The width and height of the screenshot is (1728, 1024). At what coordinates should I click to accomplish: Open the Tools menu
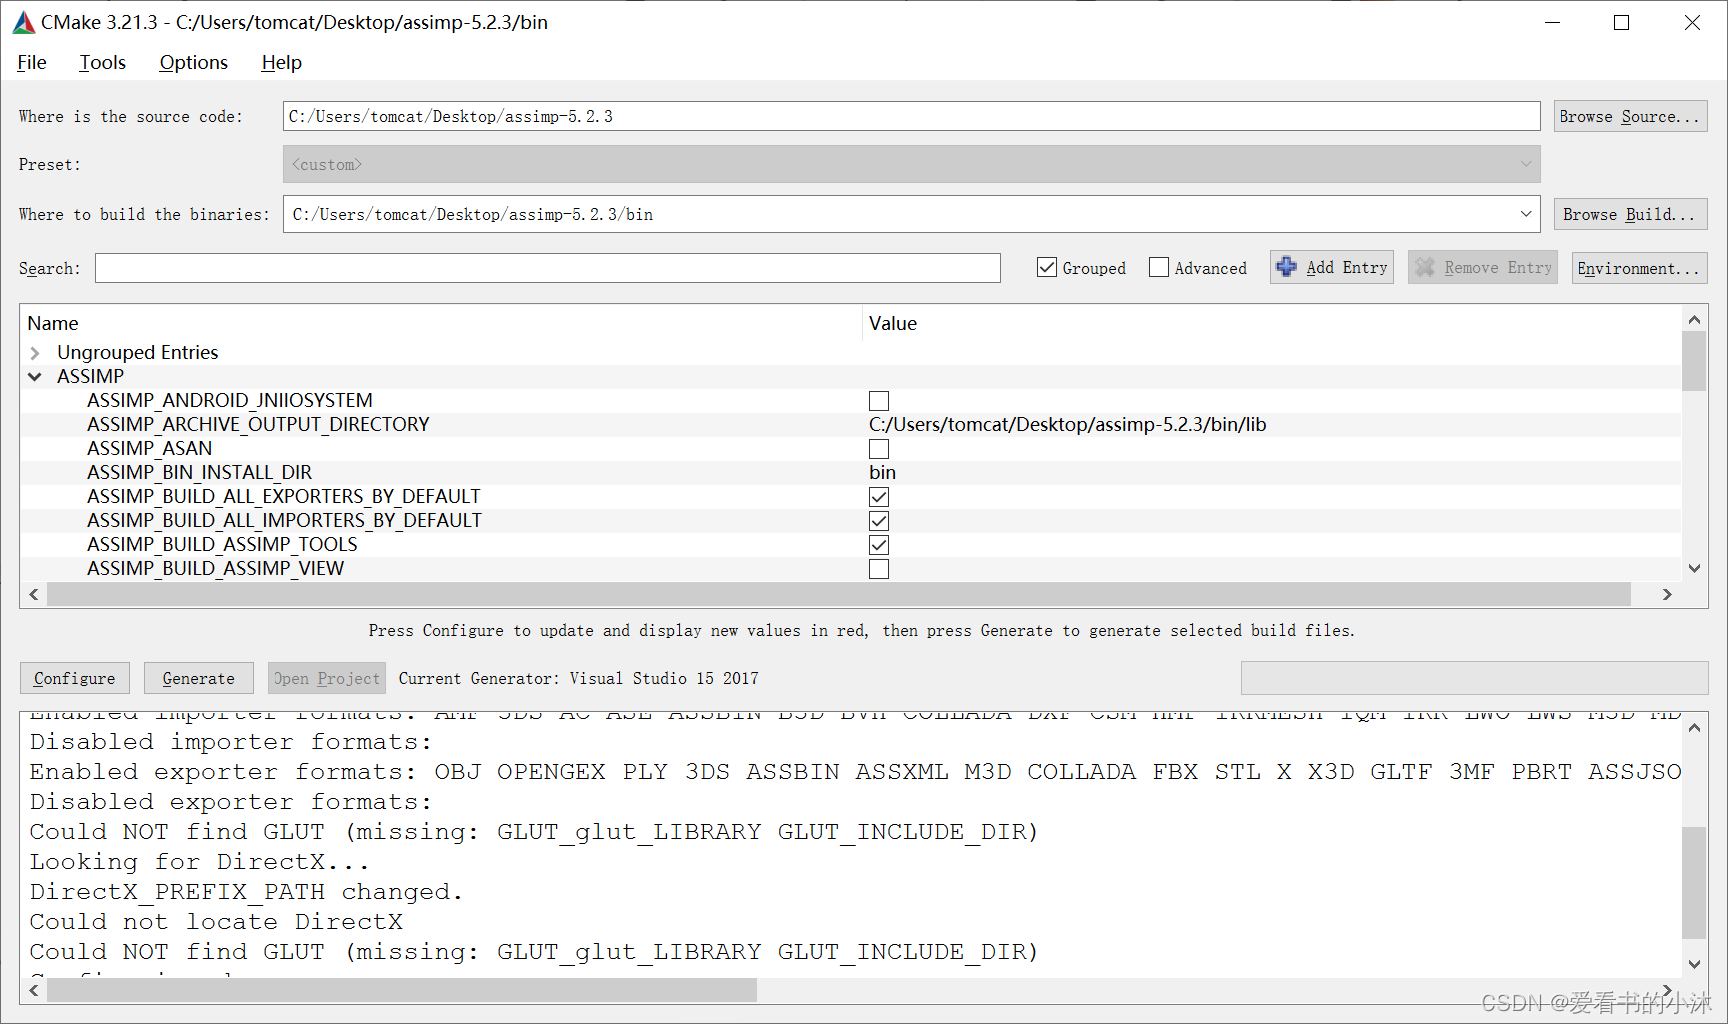tap(102, 62)
